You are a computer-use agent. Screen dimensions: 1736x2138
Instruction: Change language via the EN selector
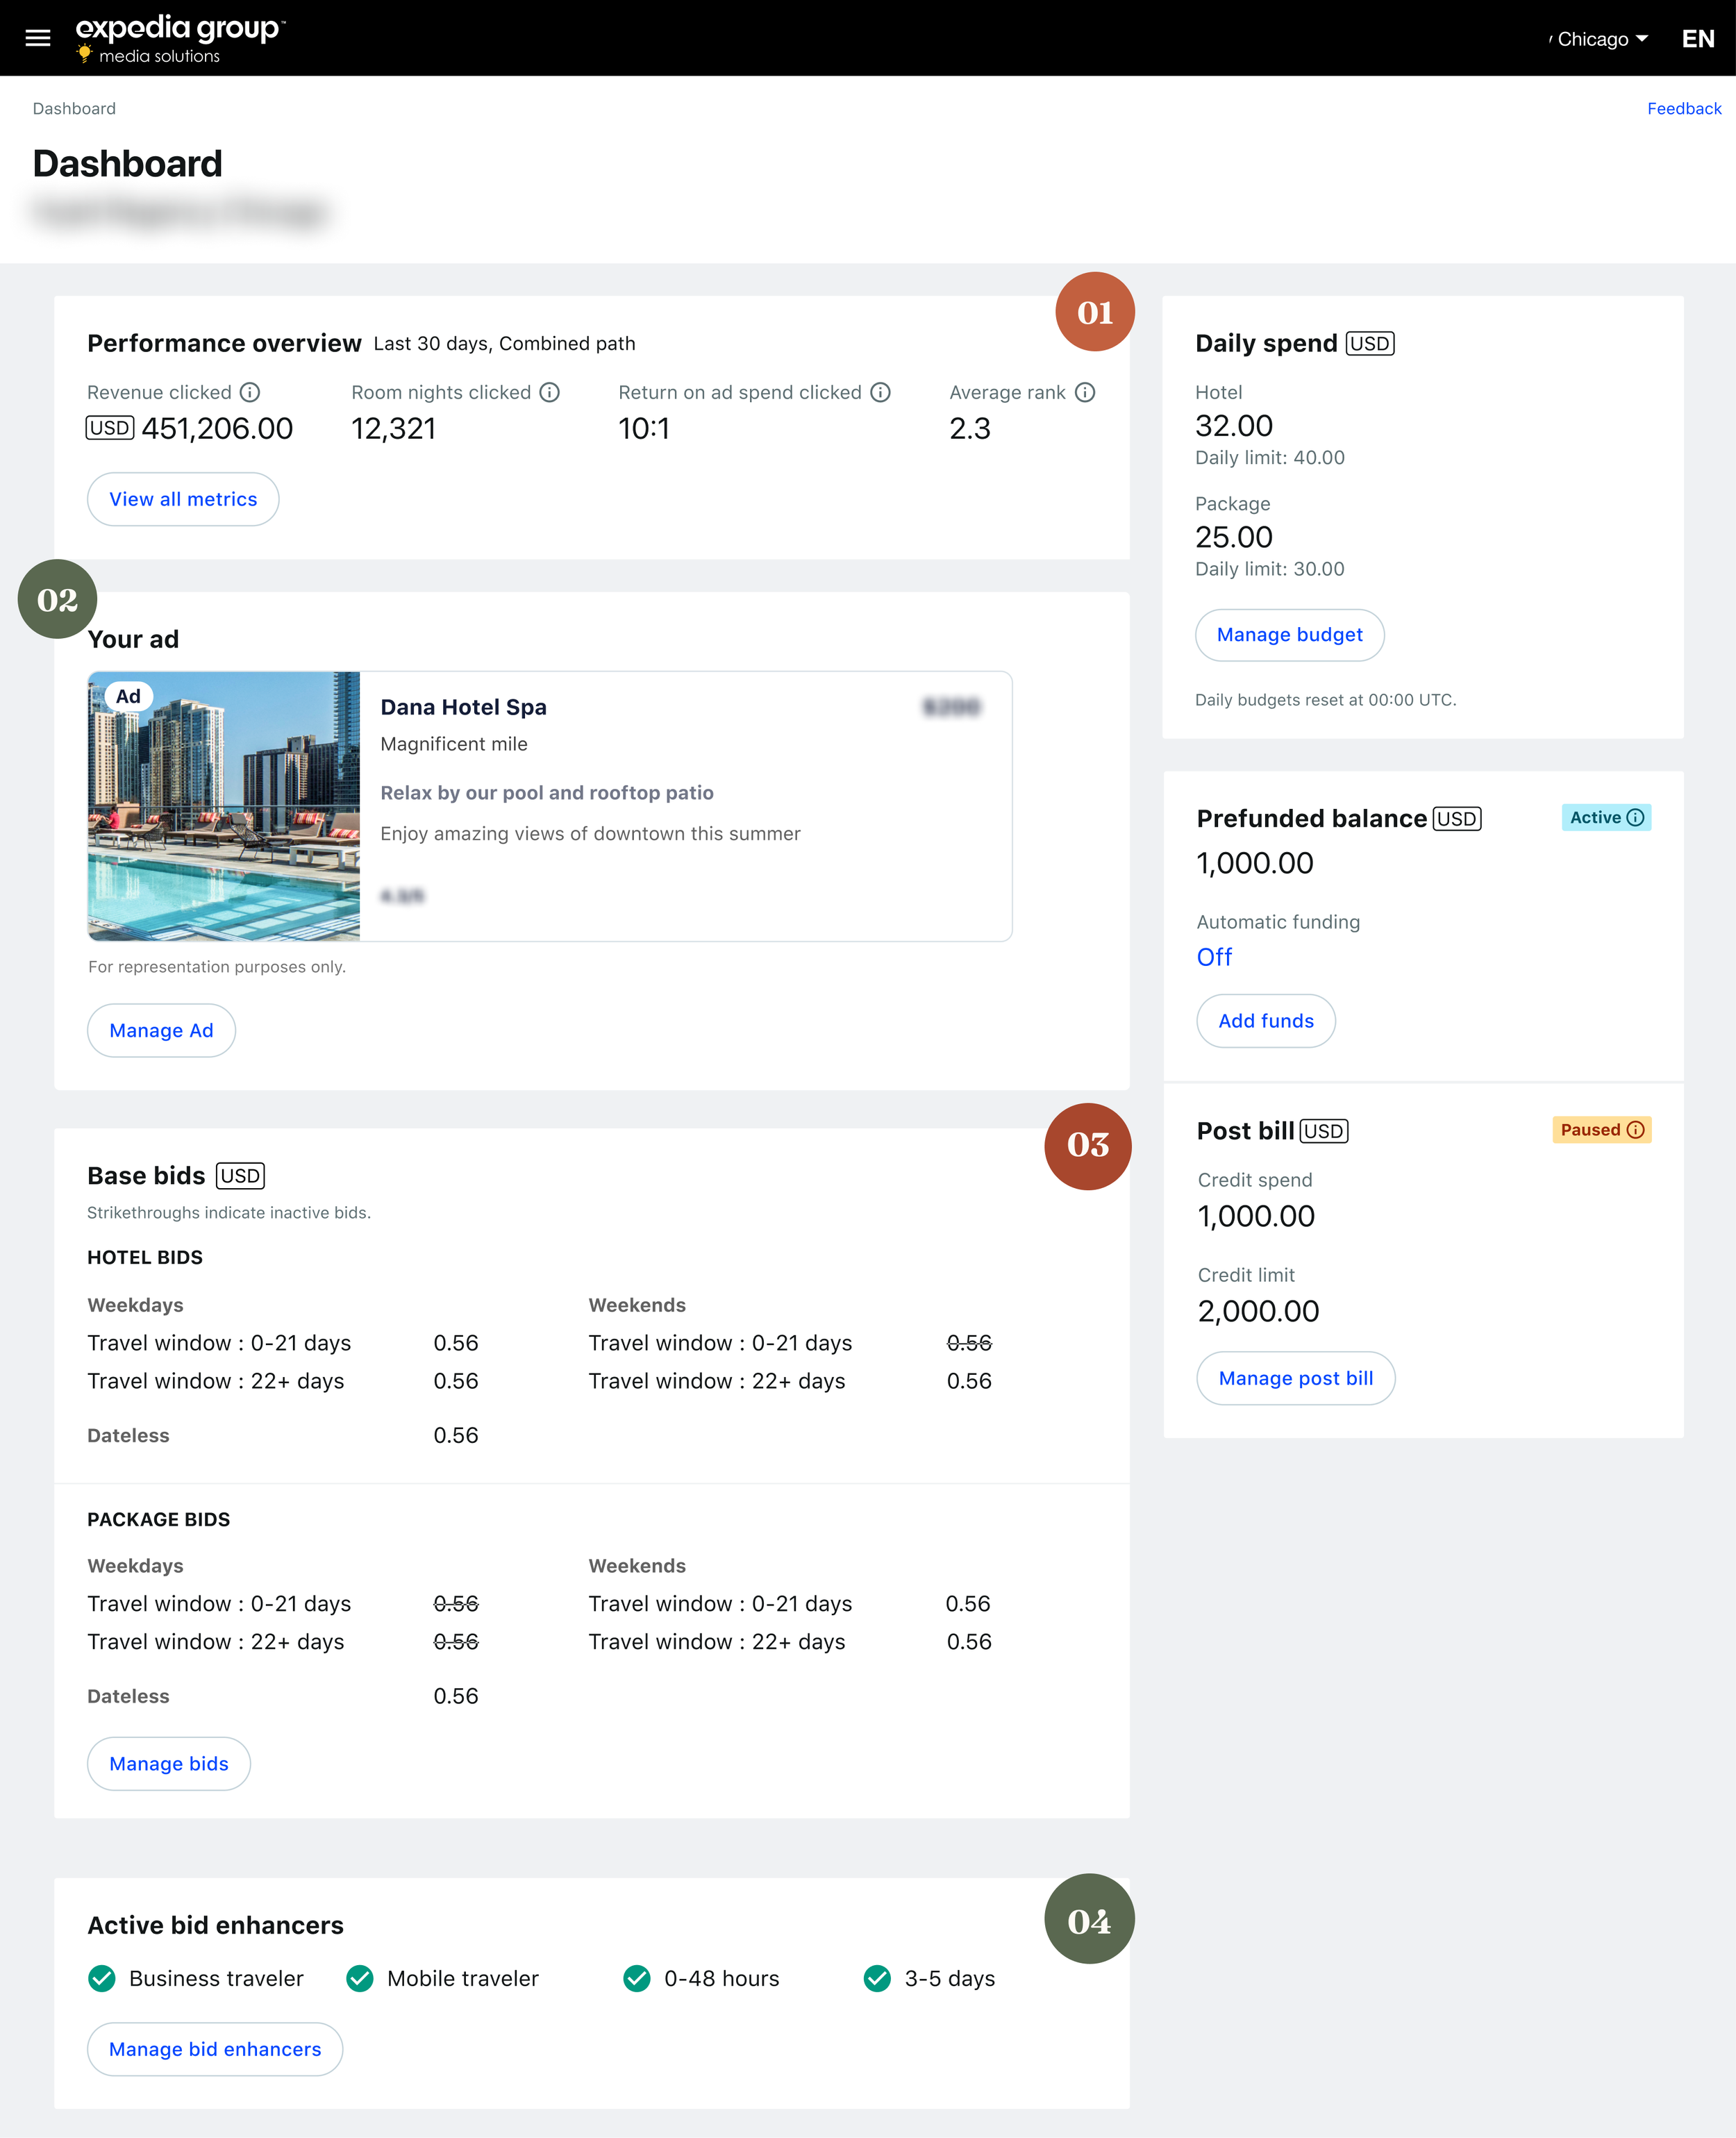tap(1698, 39)
